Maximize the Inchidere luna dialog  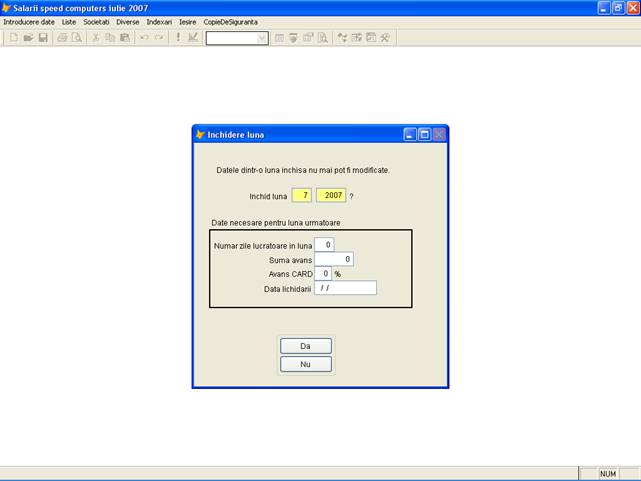pos(424,134)
